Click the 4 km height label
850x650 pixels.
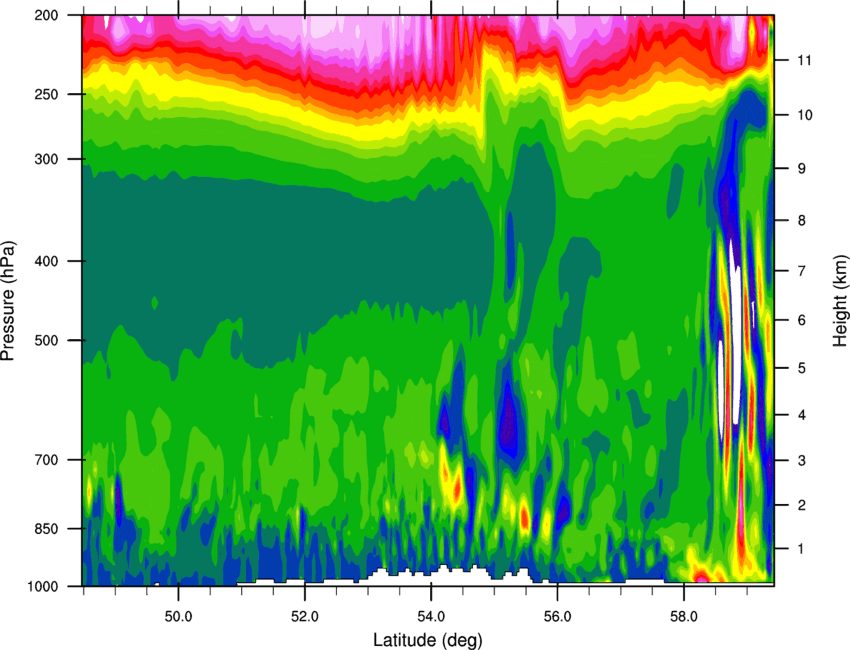(x=802, y=415)
